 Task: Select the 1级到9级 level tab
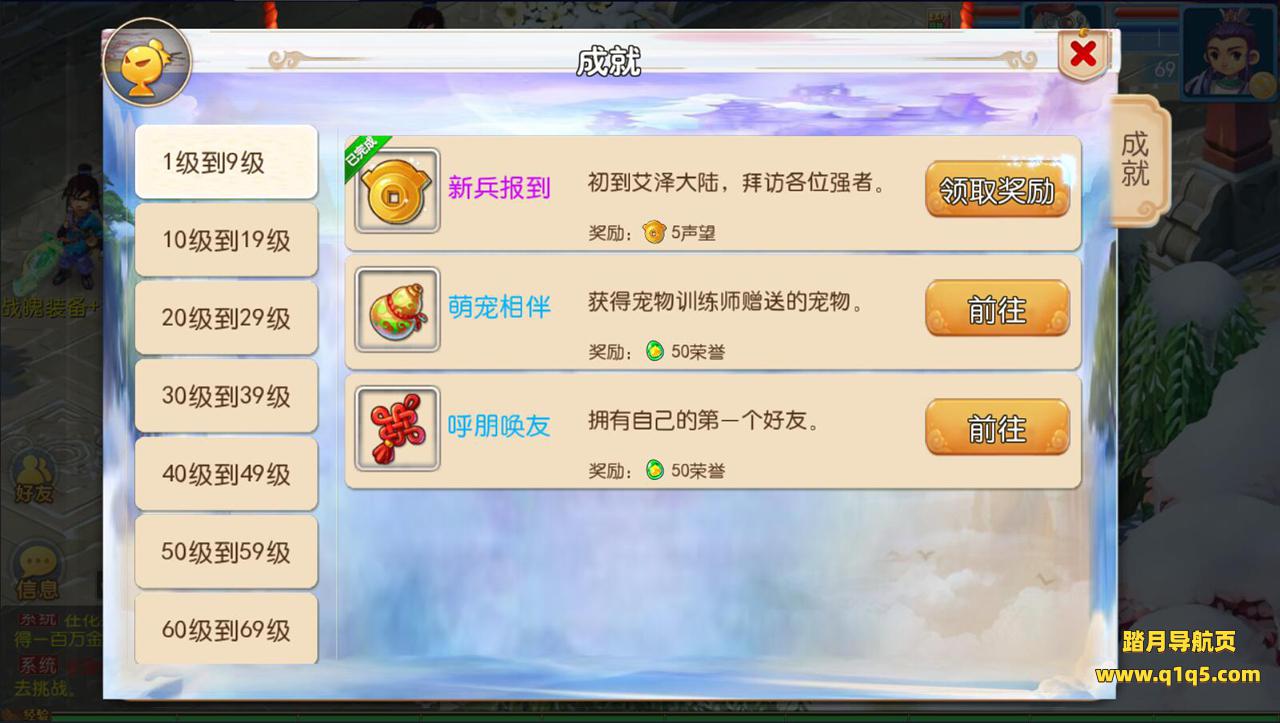[x=226, y=162]
